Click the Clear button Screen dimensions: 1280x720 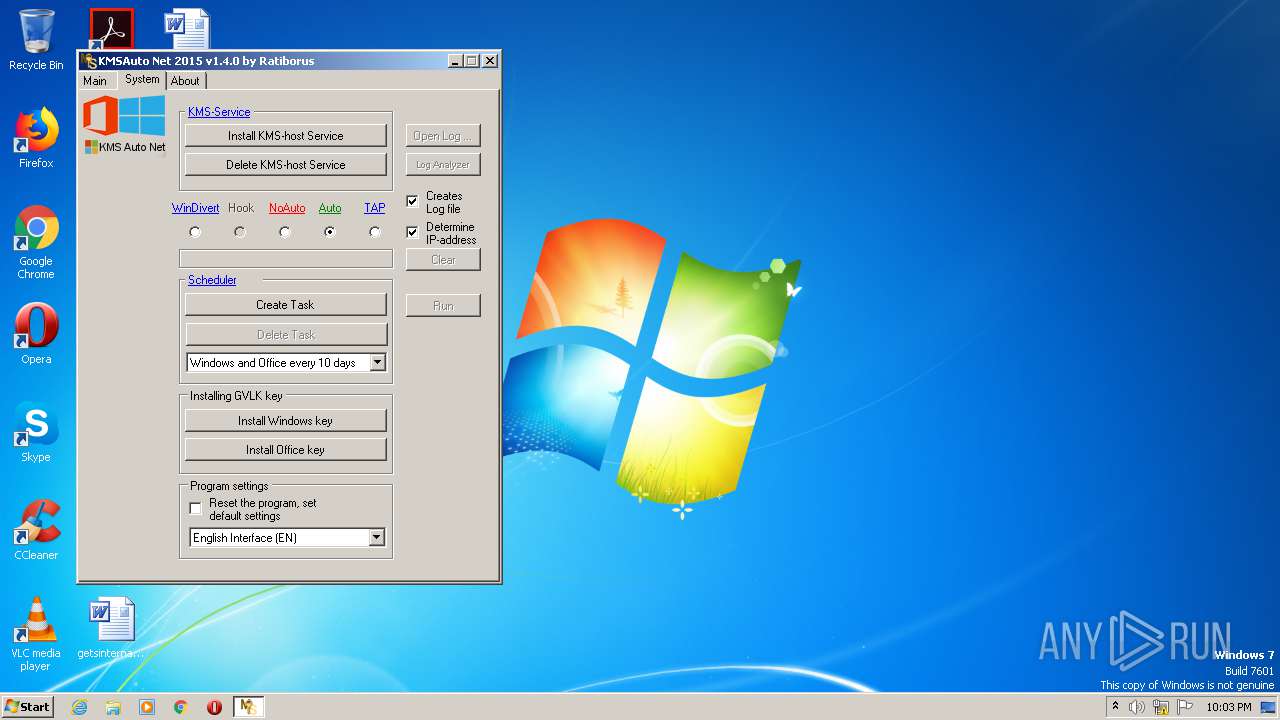point(443,260)
